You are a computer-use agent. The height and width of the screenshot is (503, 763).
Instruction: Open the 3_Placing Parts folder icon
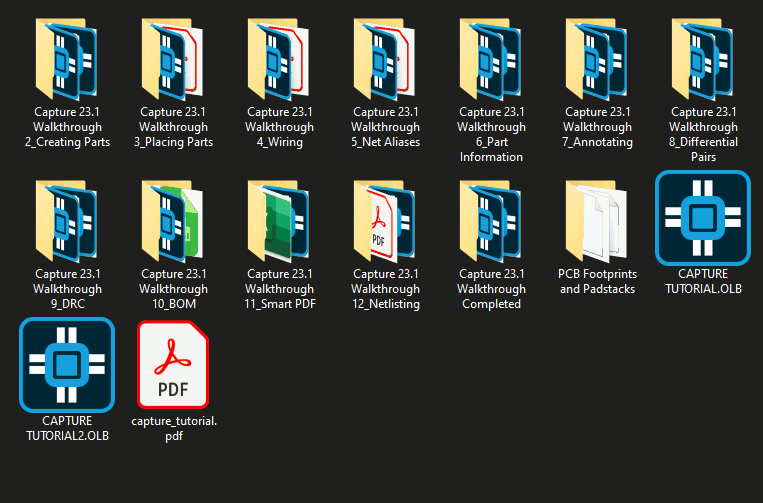pyautogui.click(x=173, y=59)
